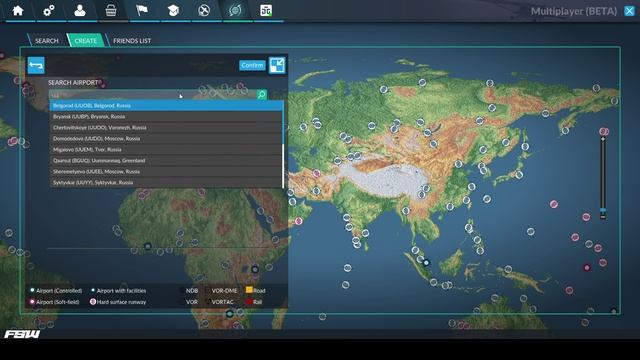Click the red Rail legend swatch
This screenshot has width=640, height=360.
click(x=249, y=302)
